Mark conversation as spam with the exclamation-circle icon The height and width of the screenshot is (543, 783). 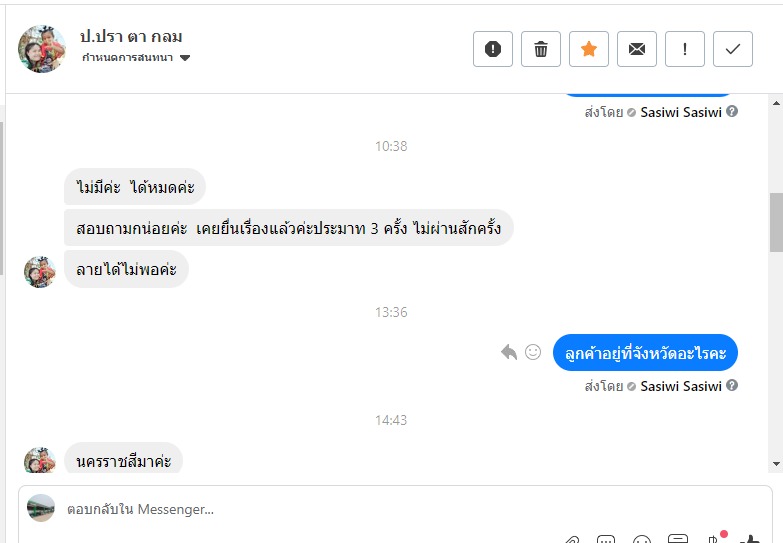pyautogui.click(x=493, y=49)
